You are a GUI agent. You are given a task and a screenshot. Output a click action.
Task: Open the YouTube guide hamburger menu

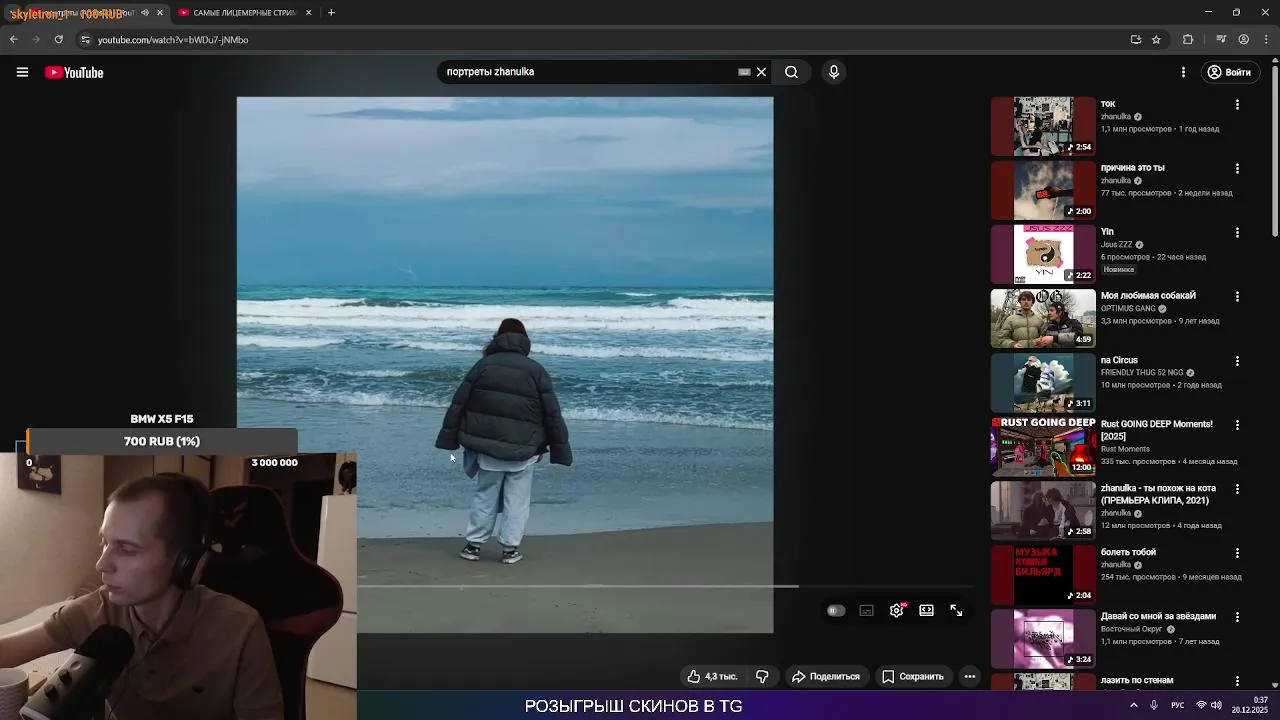[22, 72]
